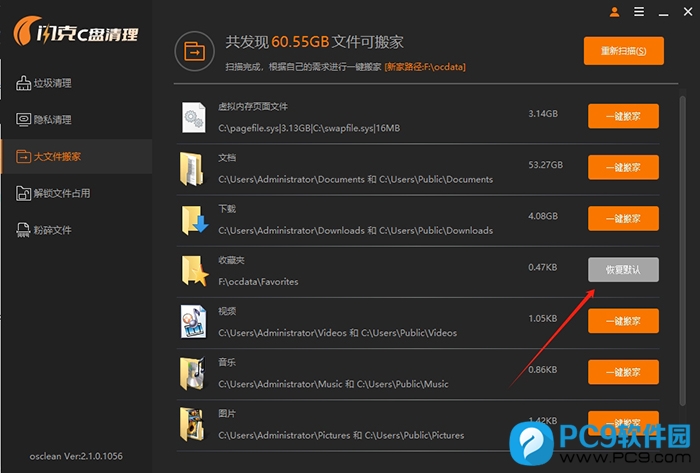
Task: Click the 音乐 folder icon
Action: [192, 373]
